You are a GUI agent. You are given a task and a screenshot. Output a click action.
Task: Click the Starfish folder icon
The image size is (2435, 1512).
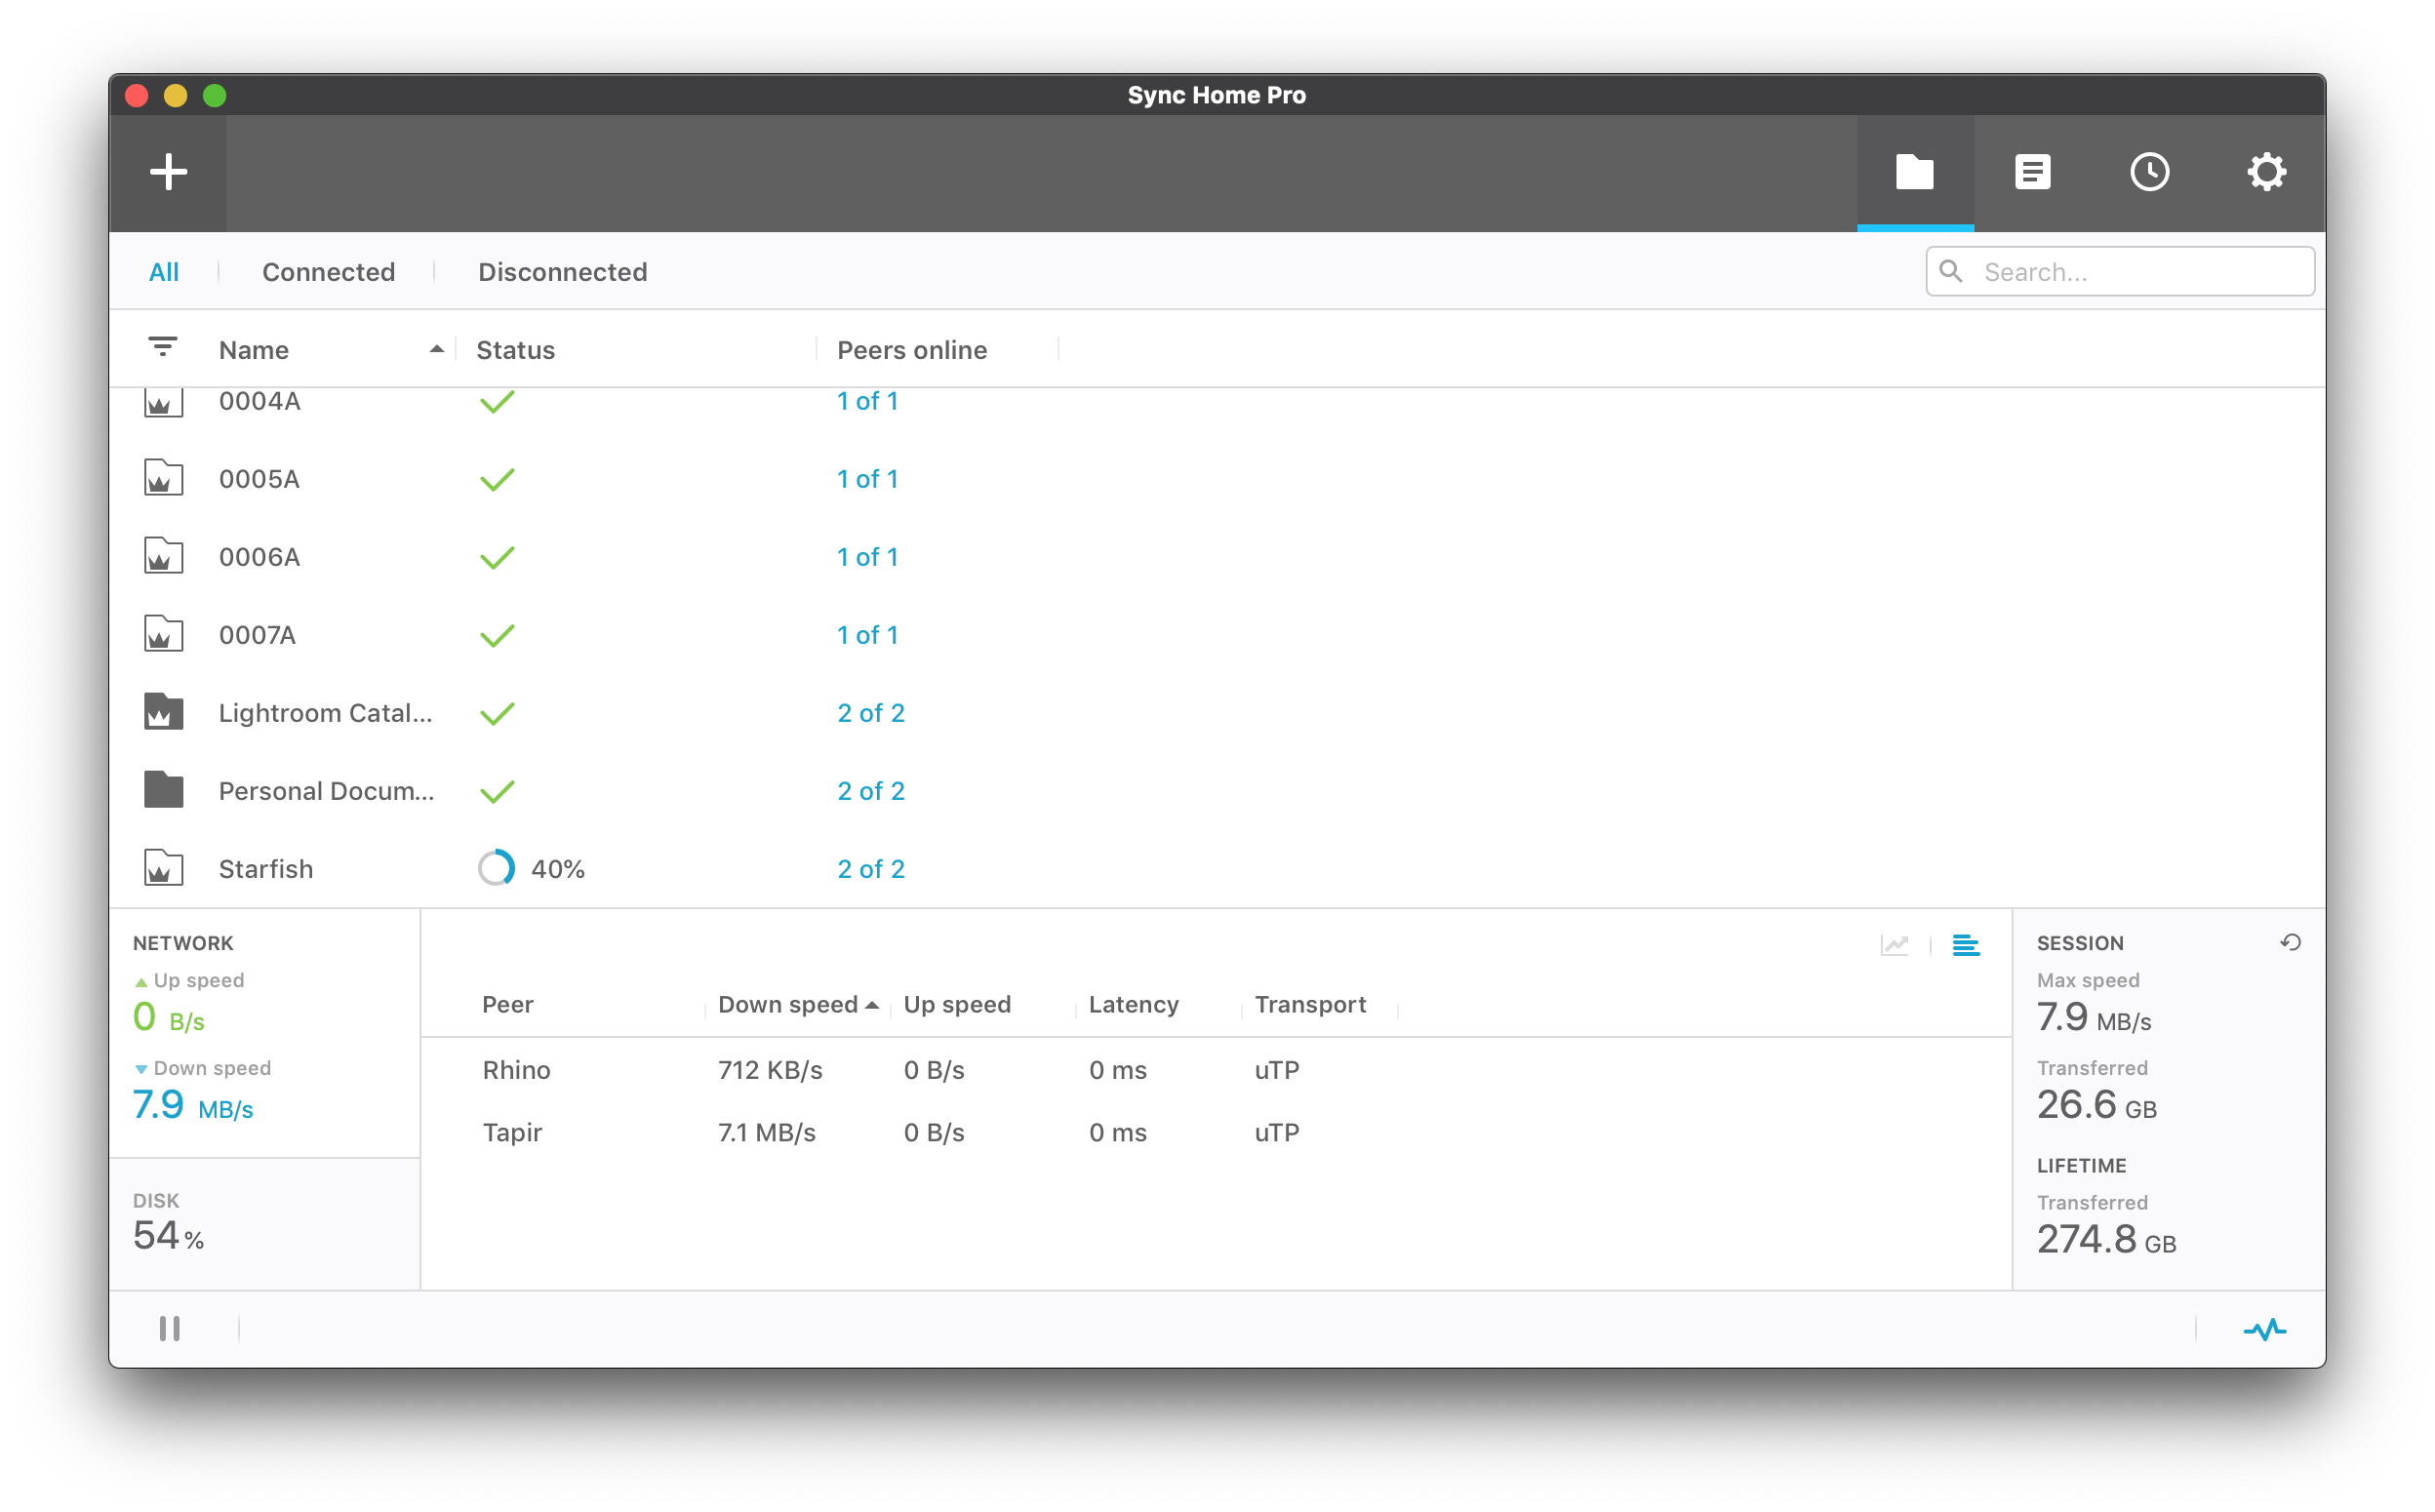tap(164, 869)
